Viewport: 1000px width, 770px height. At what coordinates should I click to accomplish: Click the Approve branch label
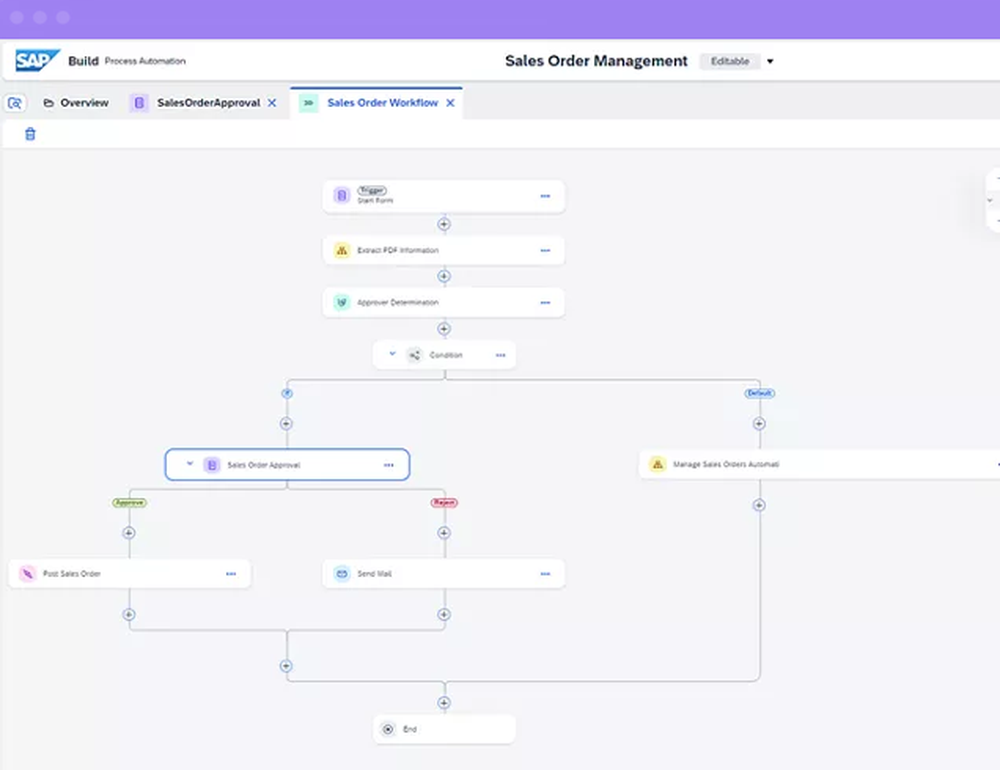[129, 503]
